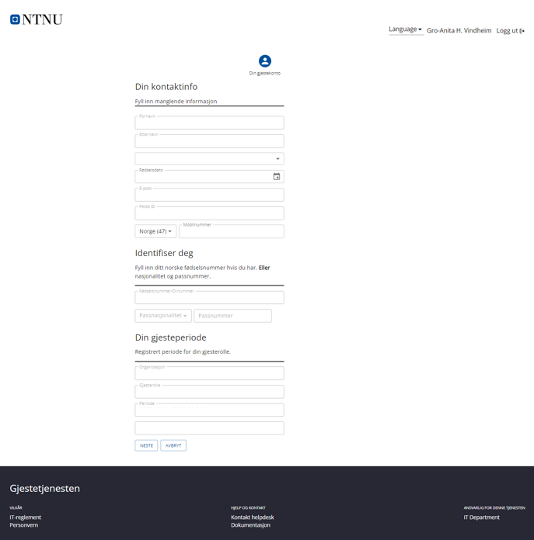
Task: Focus the Fødselsnummer/D-nummer input field
Action: (209, 297)
